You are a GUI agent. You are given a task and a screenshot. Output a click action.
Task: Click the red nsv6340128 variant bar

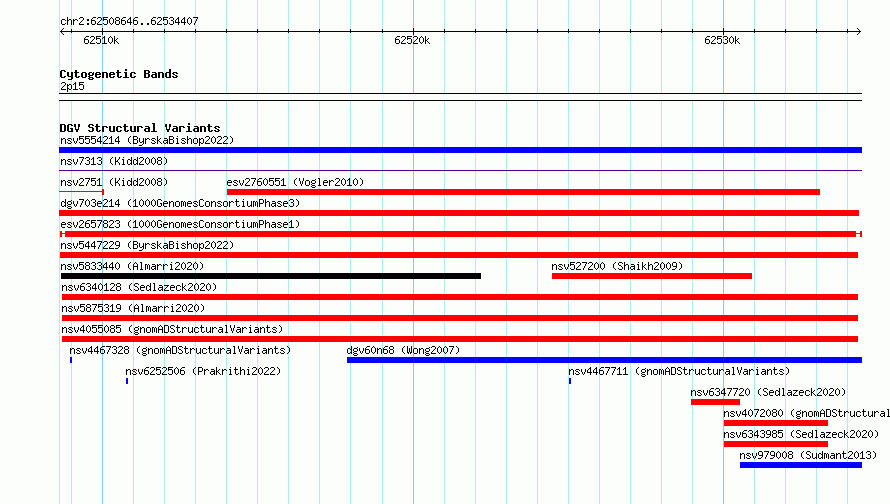tap(460, 297)
